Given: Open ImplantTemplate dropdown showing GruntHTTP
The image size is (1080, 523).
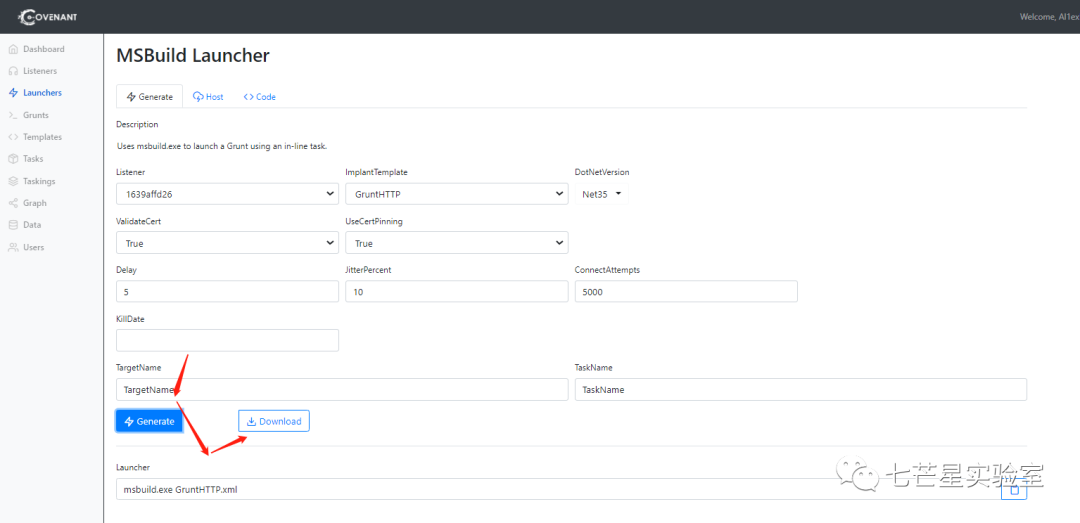Looking at the screenshot, I should 457,194.
